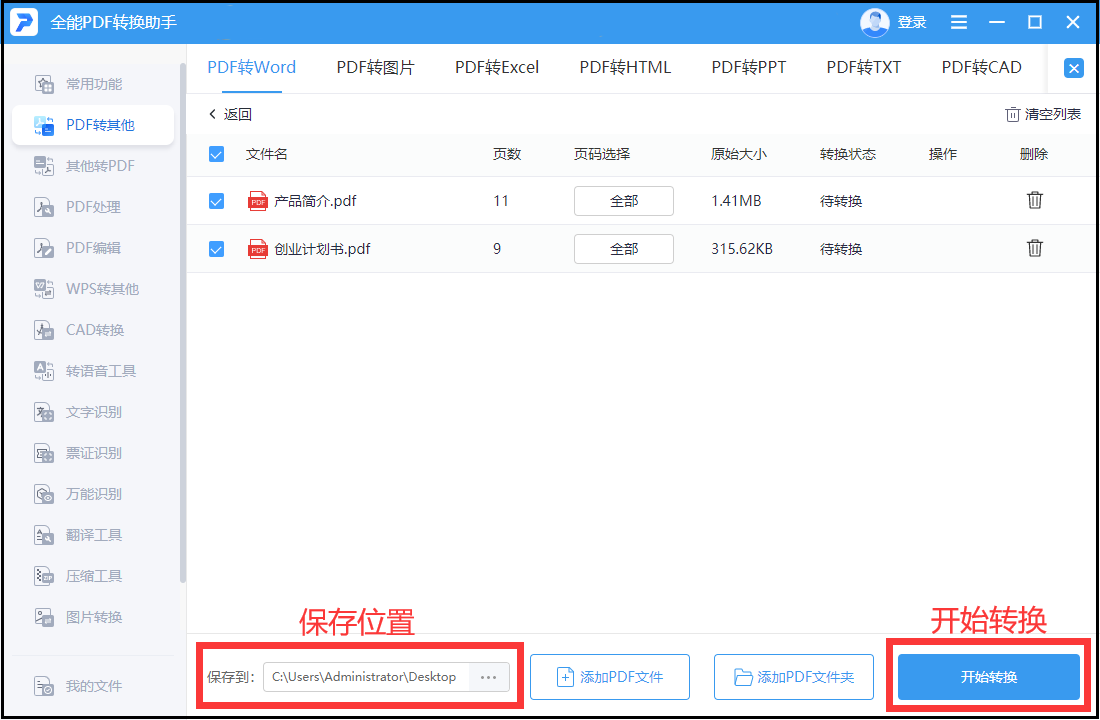This screenshot has width=1100, height=720.
Task: Open page range 全部 for 创业计划书.pdf
Action: (x=624, y=249)
